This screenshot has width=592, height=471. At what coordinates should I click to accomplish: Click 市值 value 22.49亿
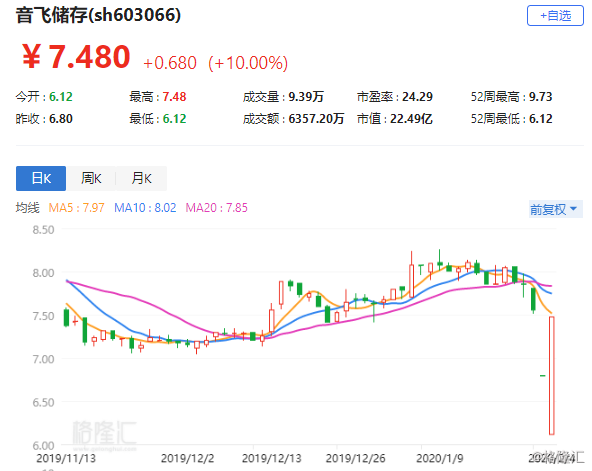tap(411, 119)
